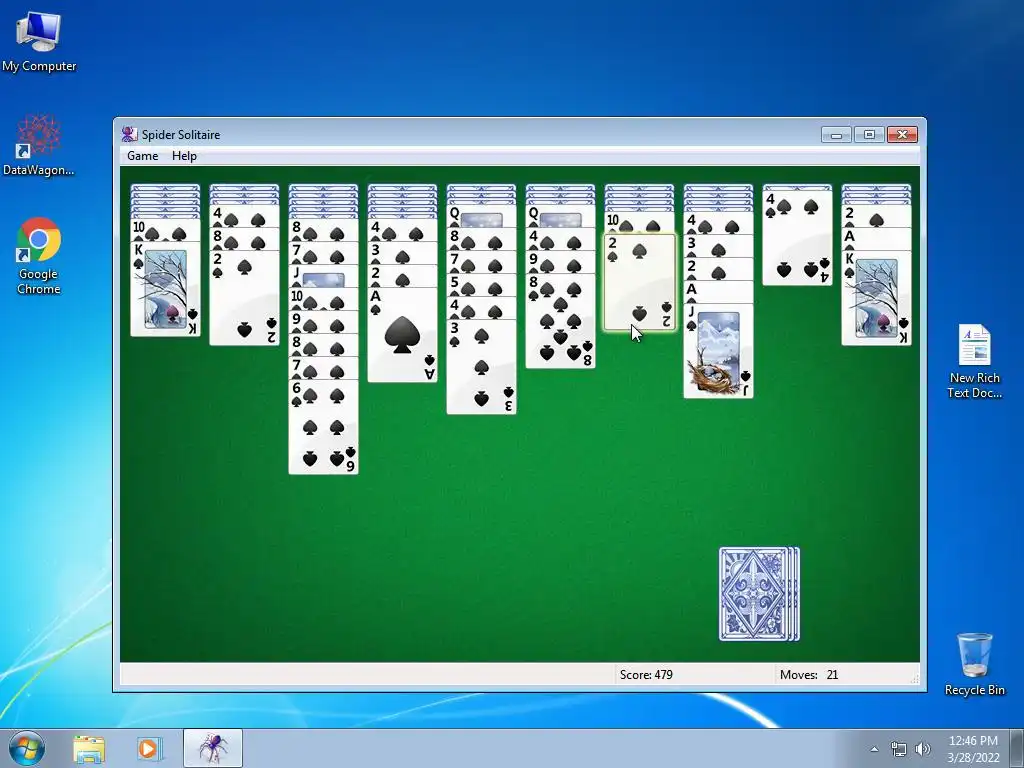Minimize the Spider Solitaire window
This screenshot has width=1024, height=768.
click(x=836, y=135)
